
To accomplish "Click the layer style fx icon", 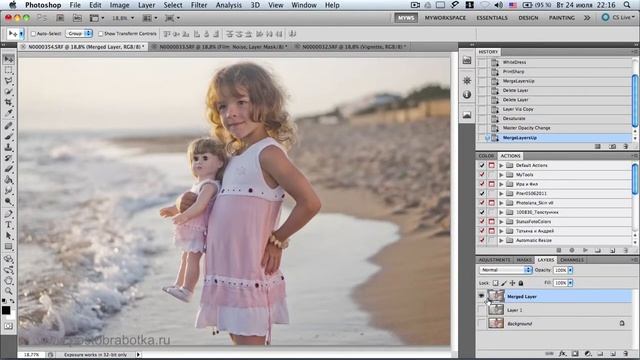I will [562, 353].
